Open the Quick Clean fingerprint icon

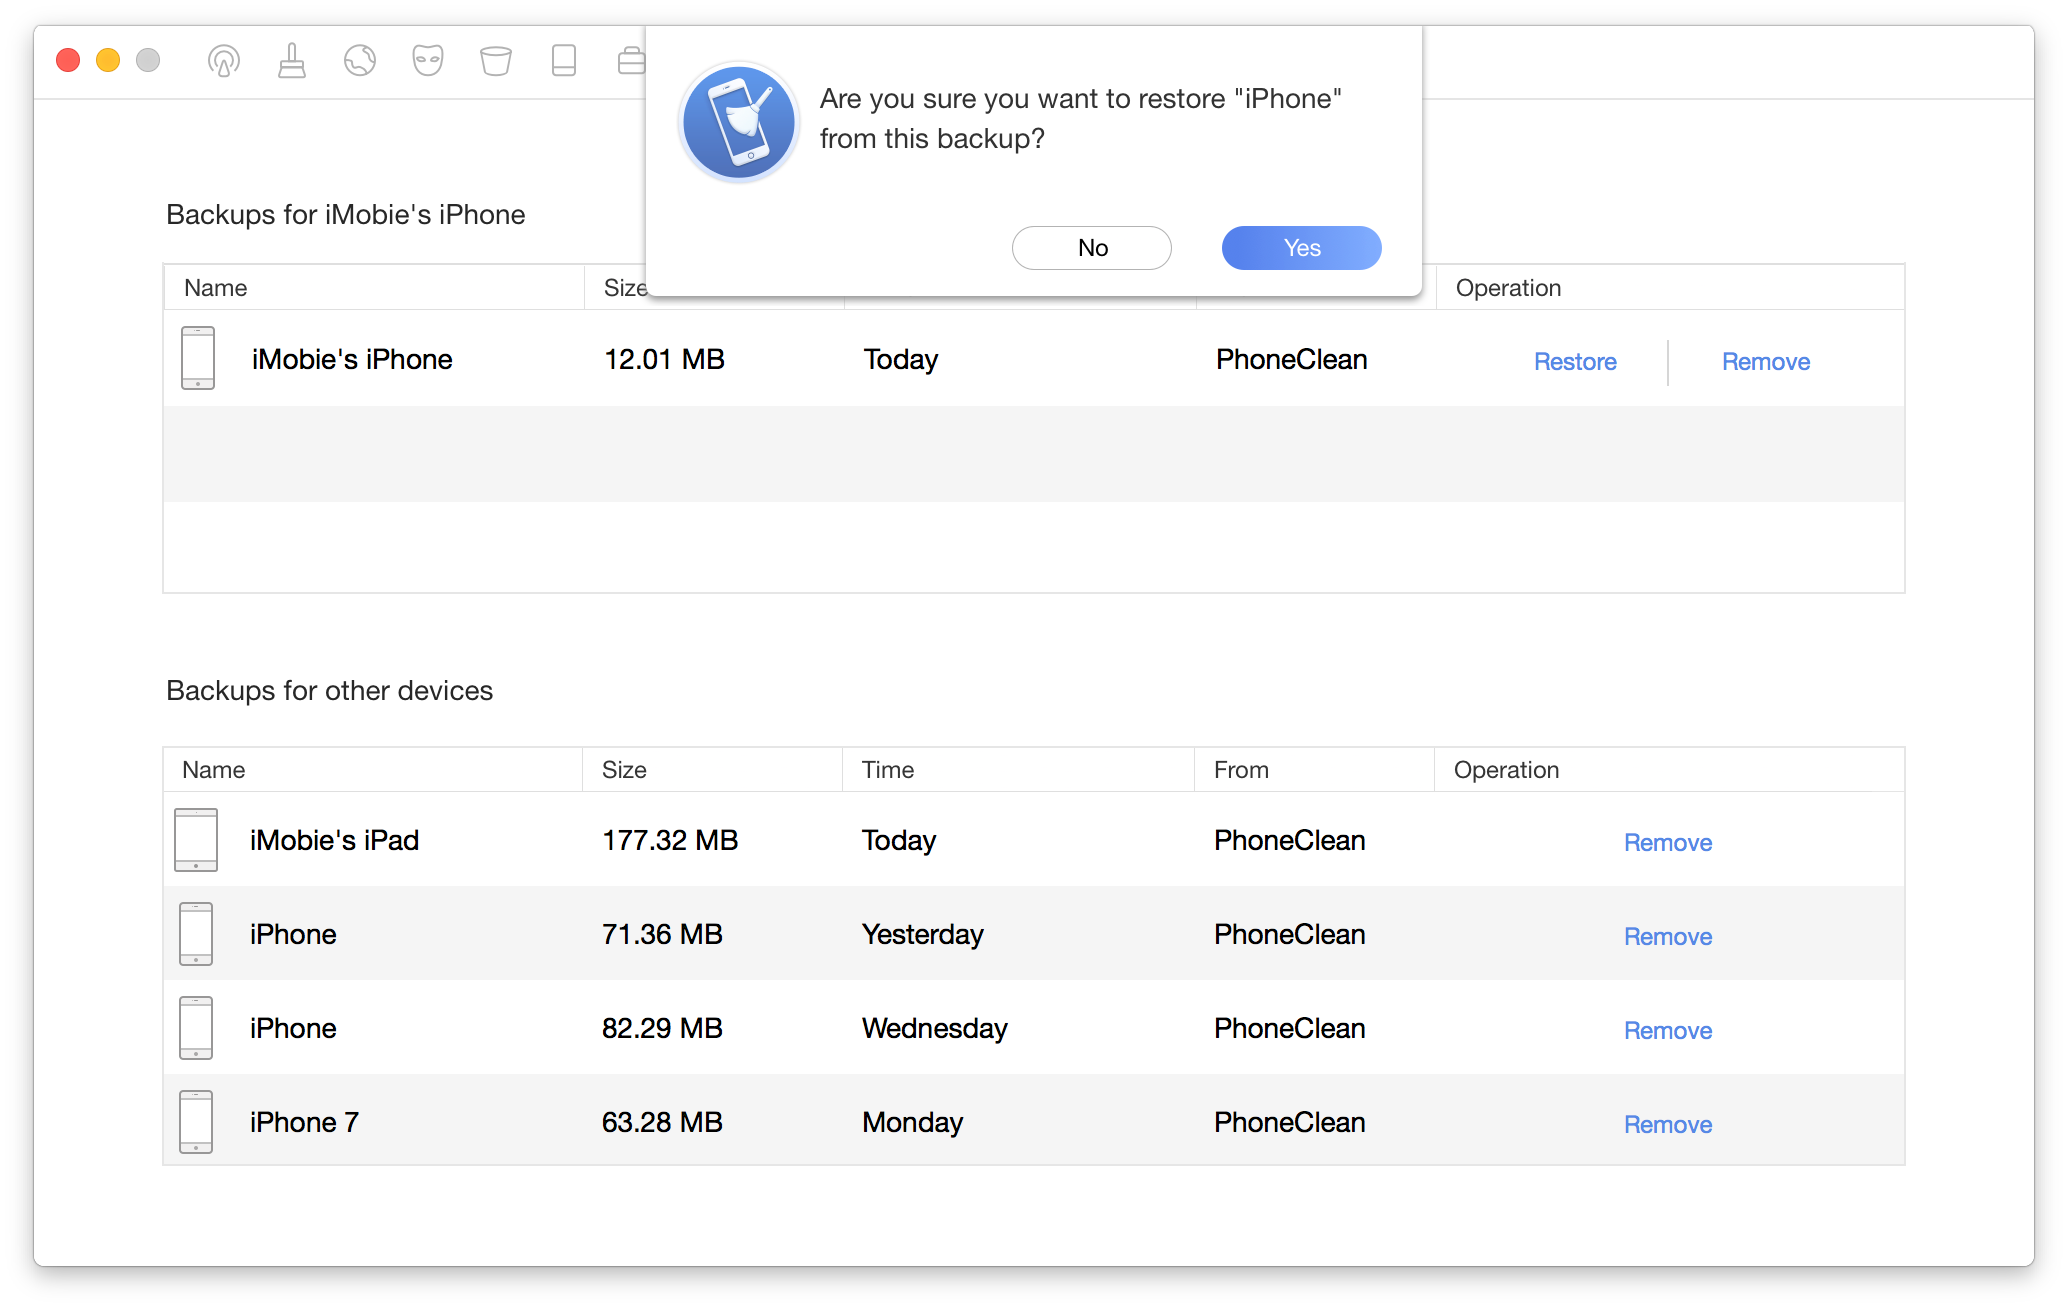[x=224, y=61]
